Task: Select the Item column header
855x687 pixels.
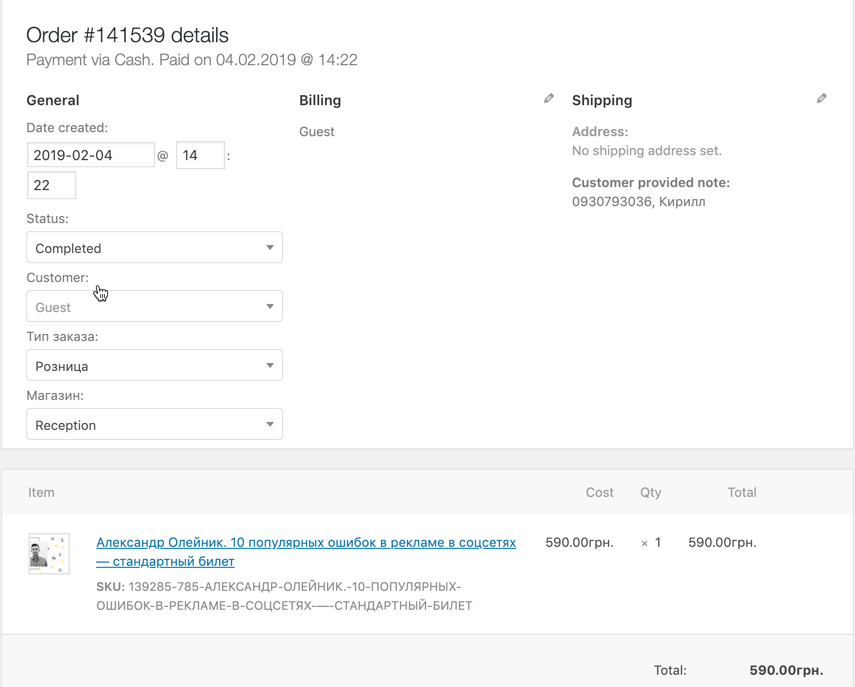Action: point(41,492)
